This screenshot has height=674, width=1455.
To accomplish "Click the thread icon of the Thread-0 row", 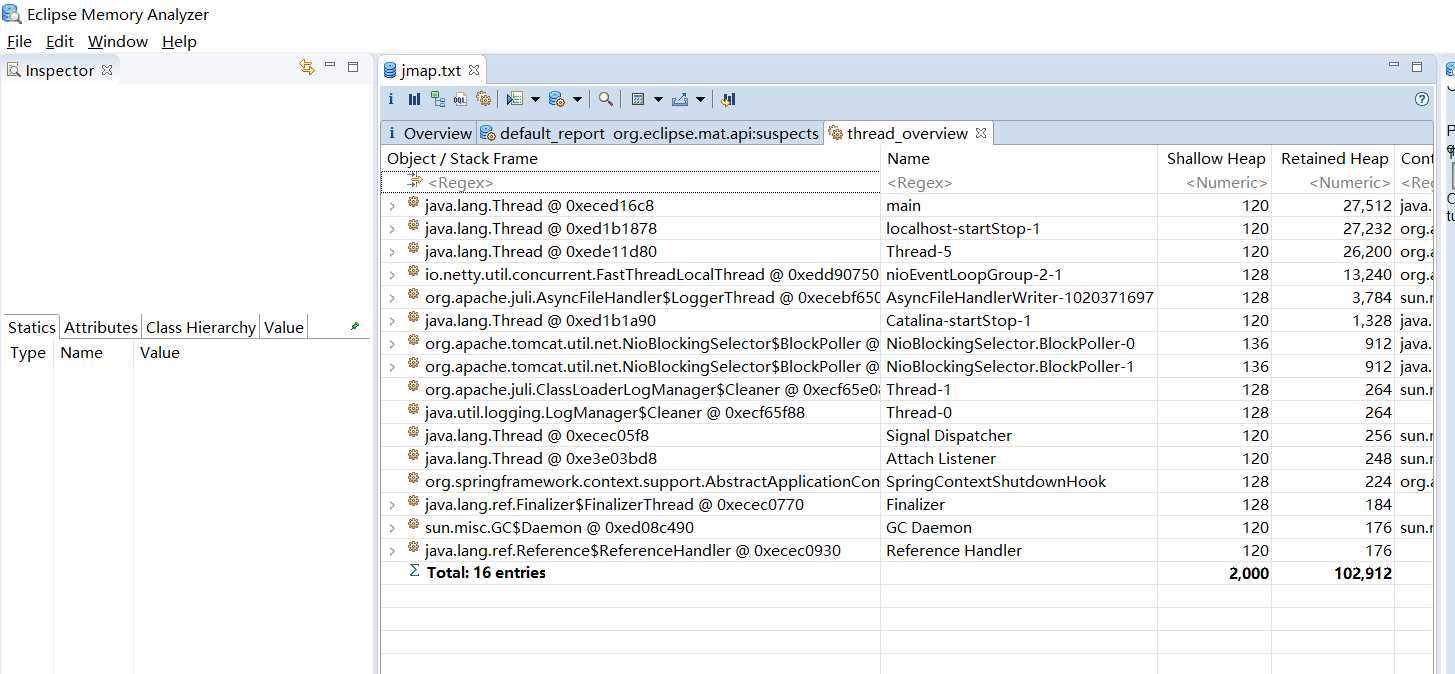I will point(414,411).
